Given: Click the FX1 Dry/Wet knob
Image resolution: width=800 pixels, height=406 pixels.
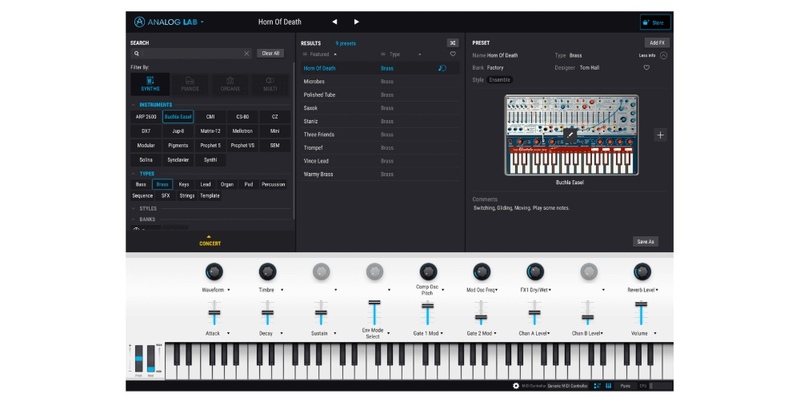Looking at the screenshot, I should click(535, 272).
